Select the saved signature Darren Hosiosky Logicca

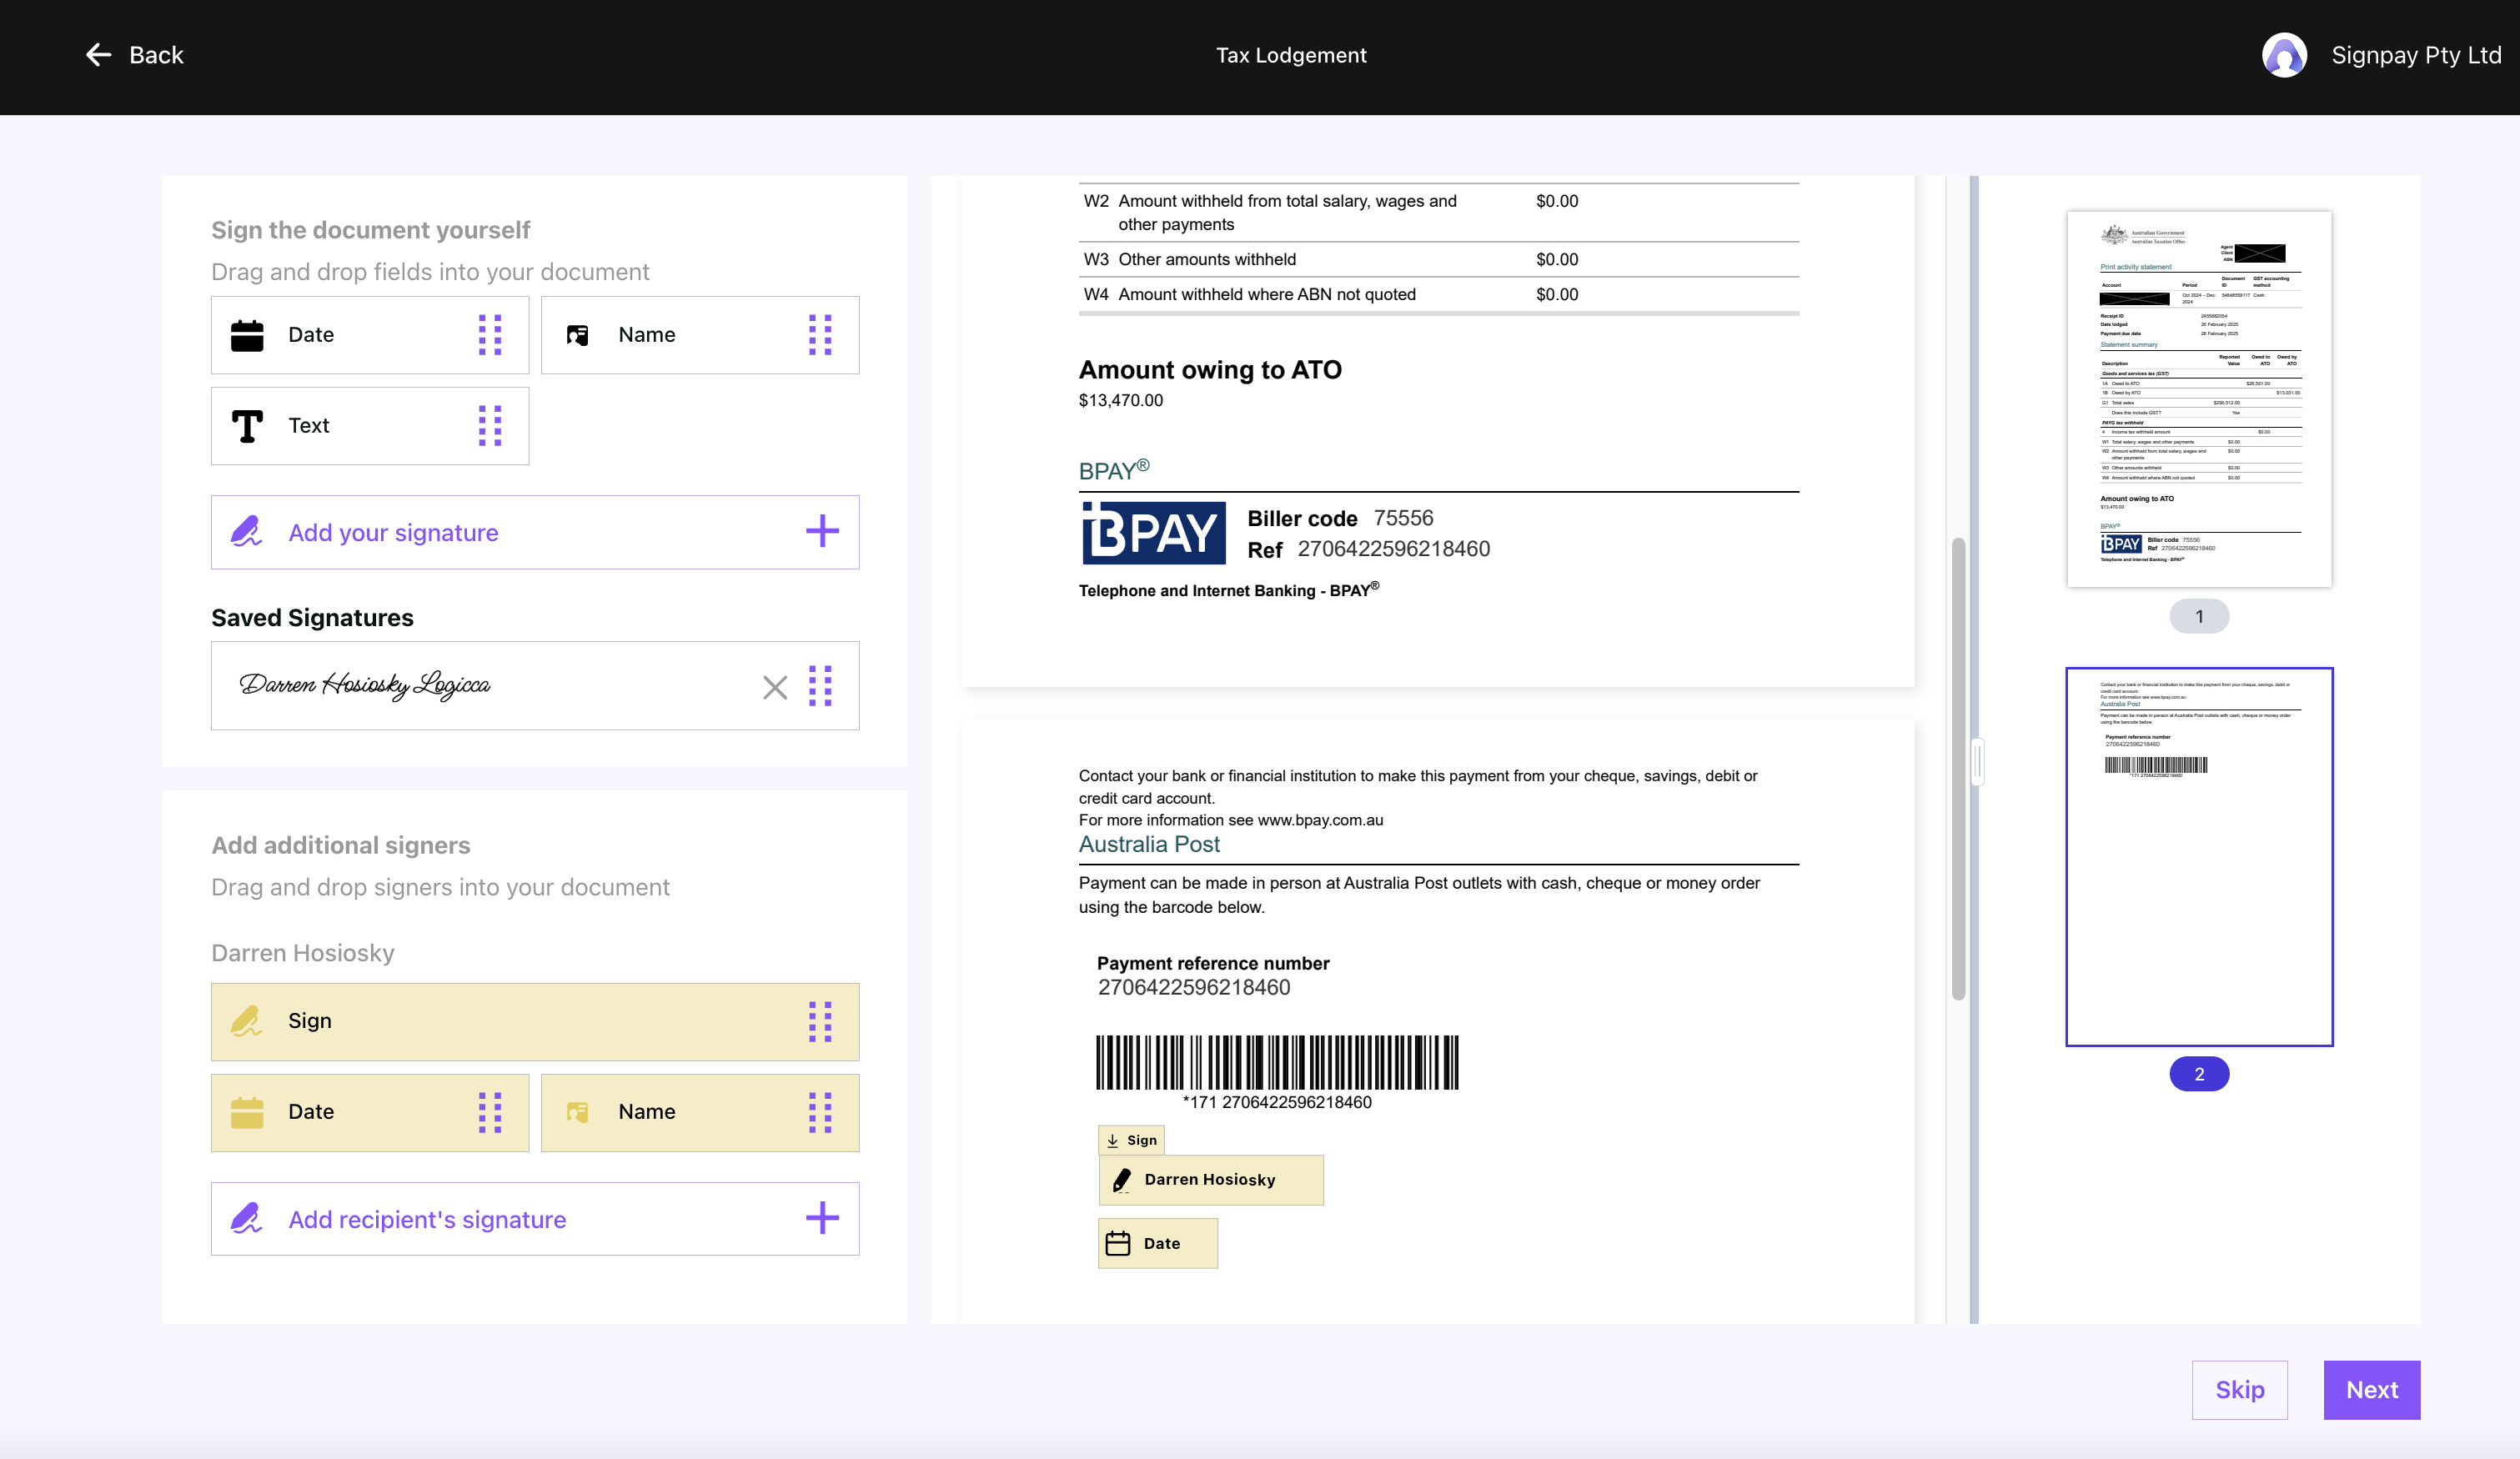(365, 686)
